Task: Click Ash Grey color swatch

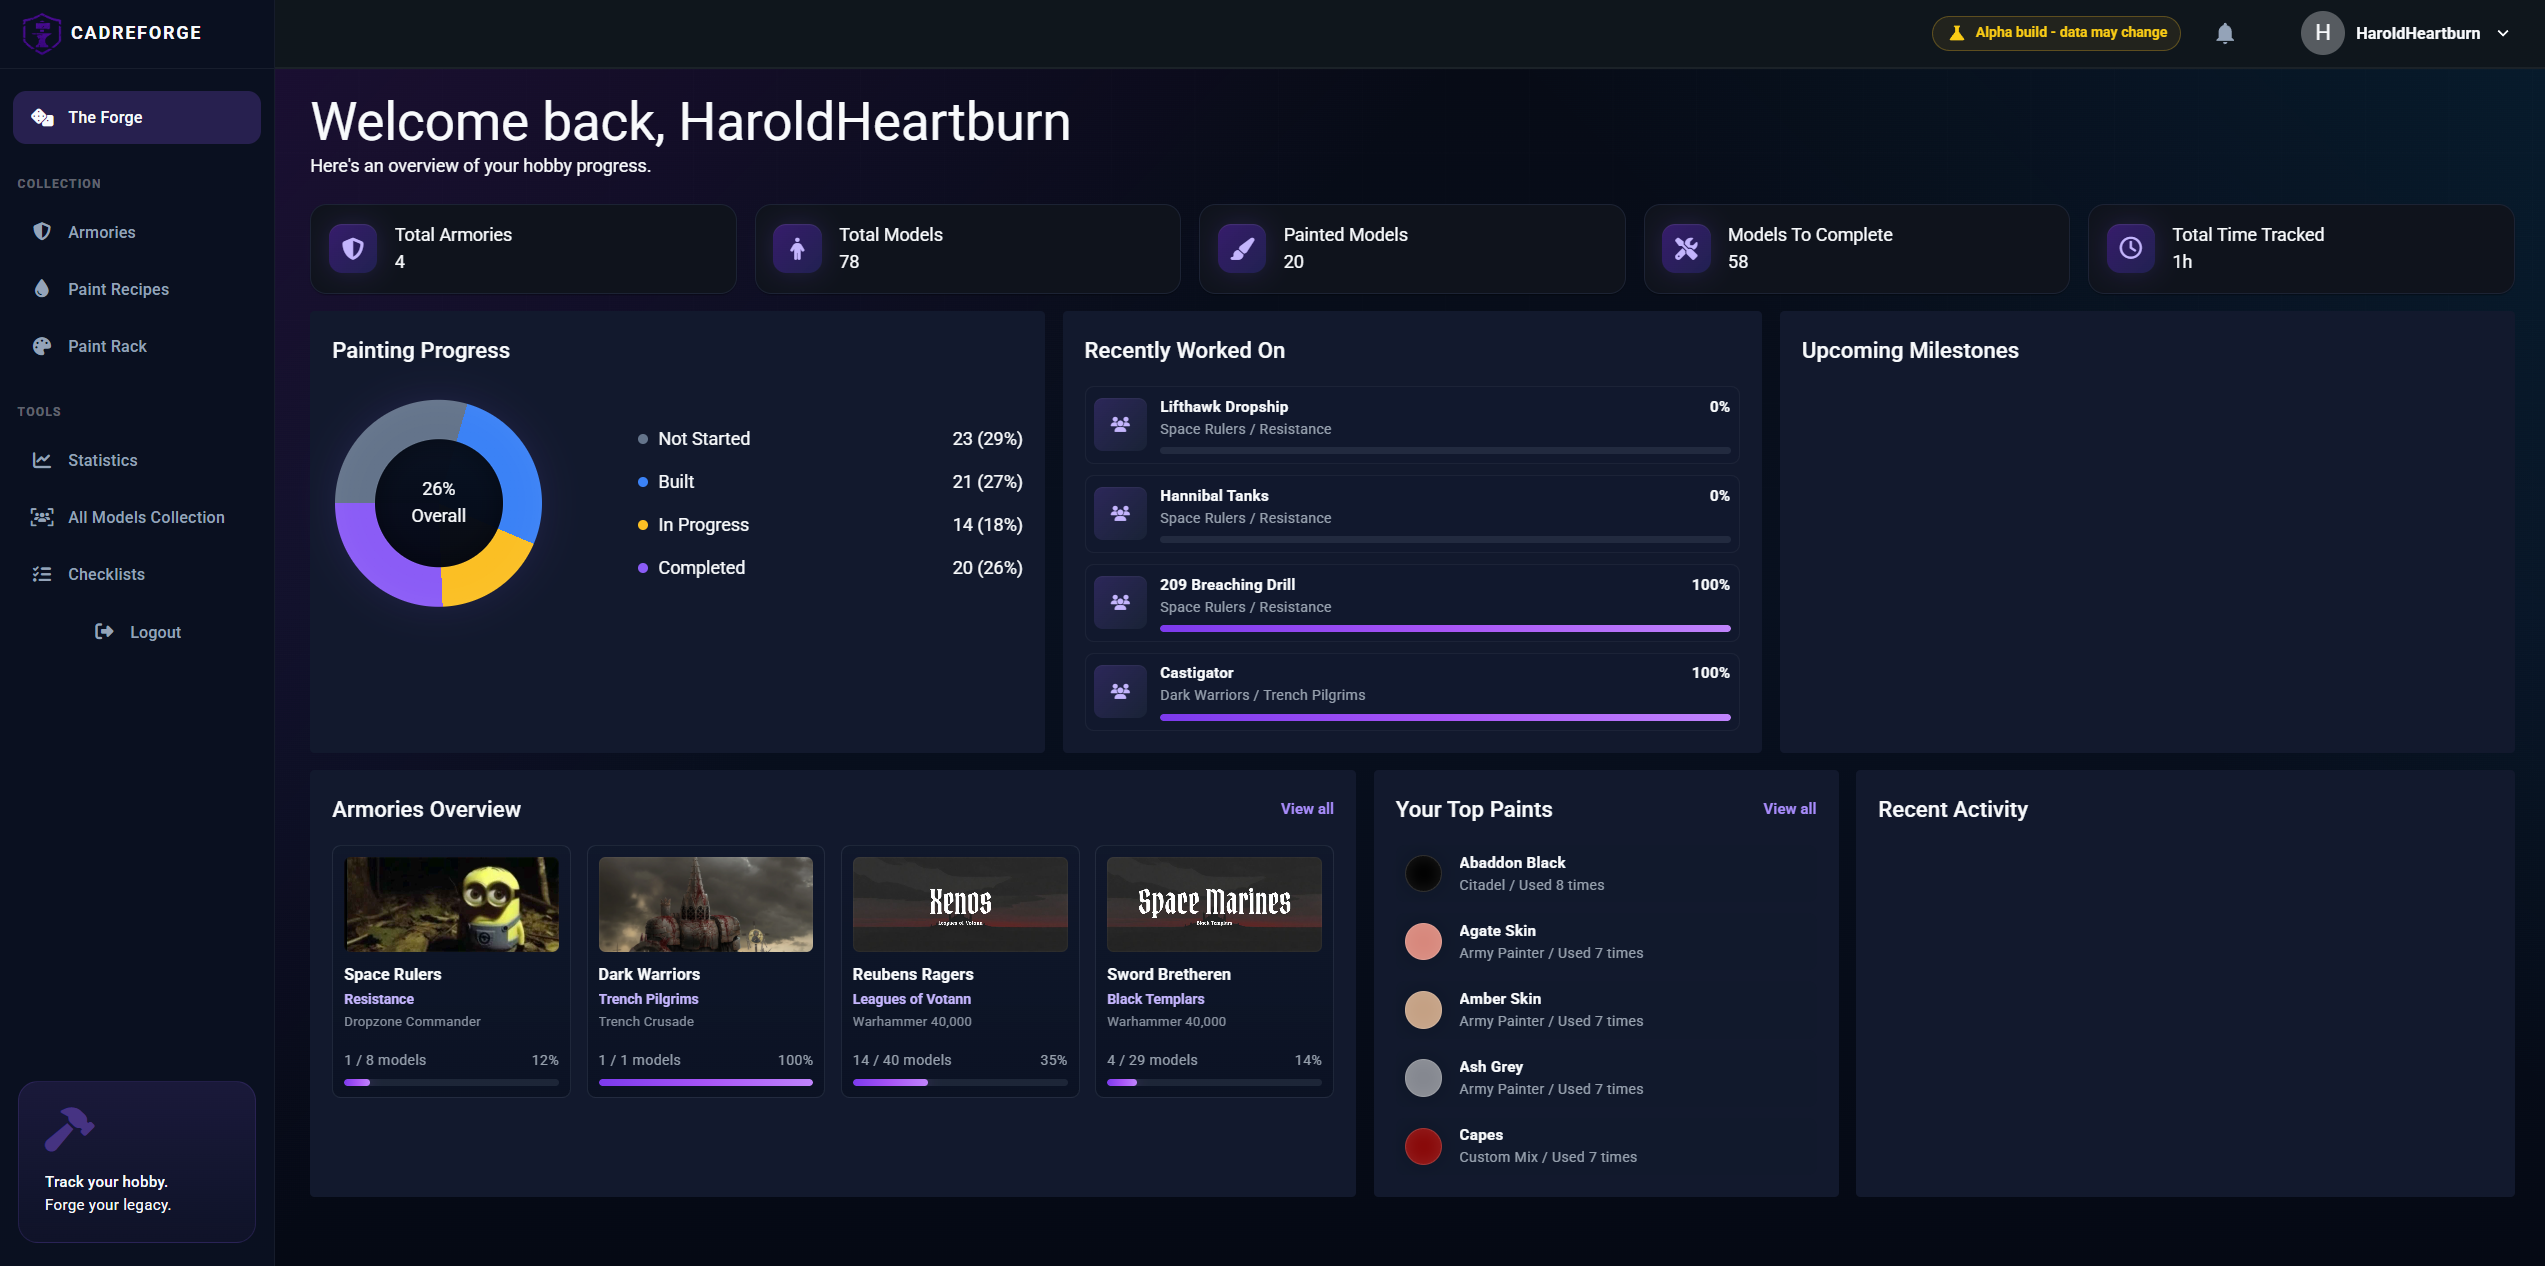Action: tap(1423, 1077)
